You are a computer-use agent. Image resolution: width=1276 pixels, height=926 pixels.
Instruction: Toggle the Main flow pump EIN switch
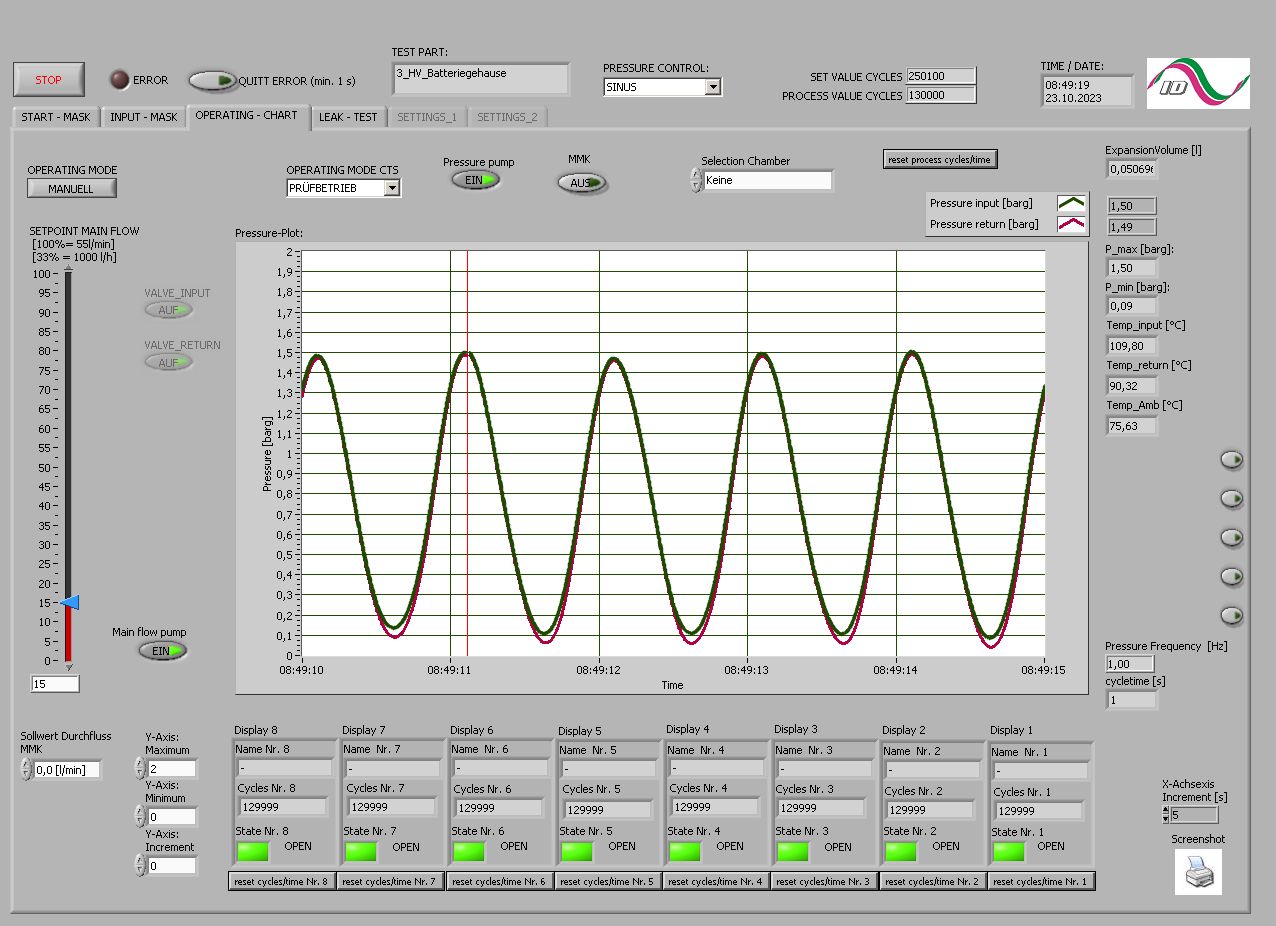coord(163,650)
